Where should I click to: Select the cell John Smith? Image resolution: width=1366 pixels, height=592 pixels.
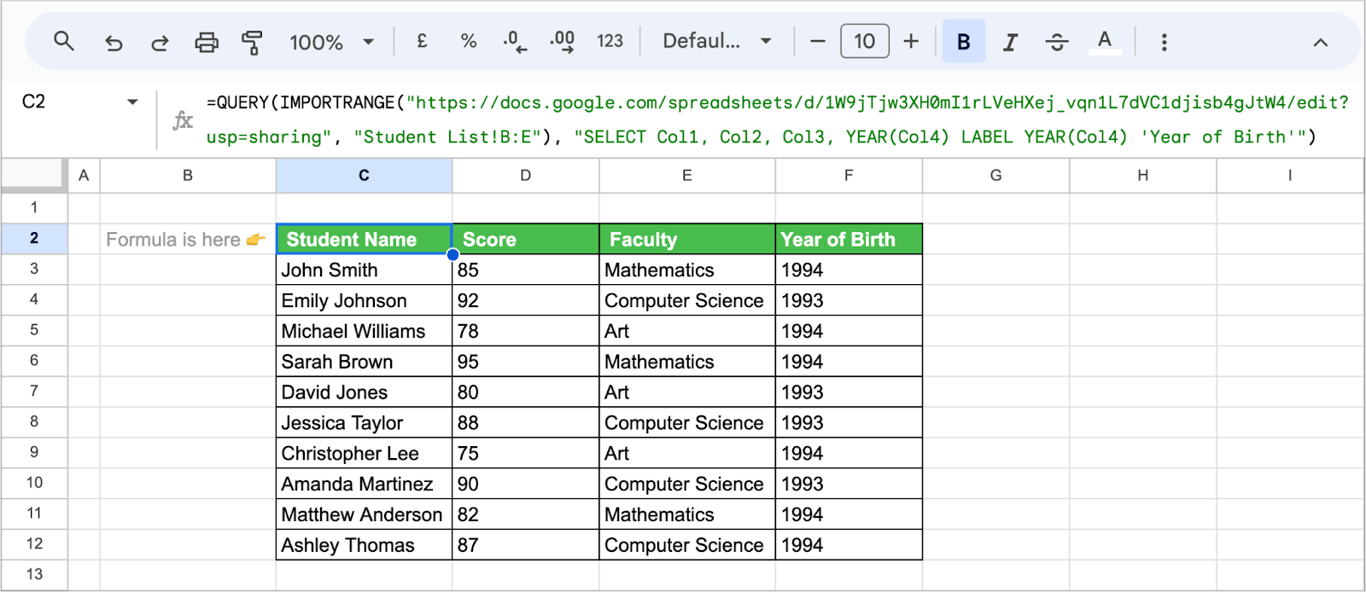pos(364,270)
